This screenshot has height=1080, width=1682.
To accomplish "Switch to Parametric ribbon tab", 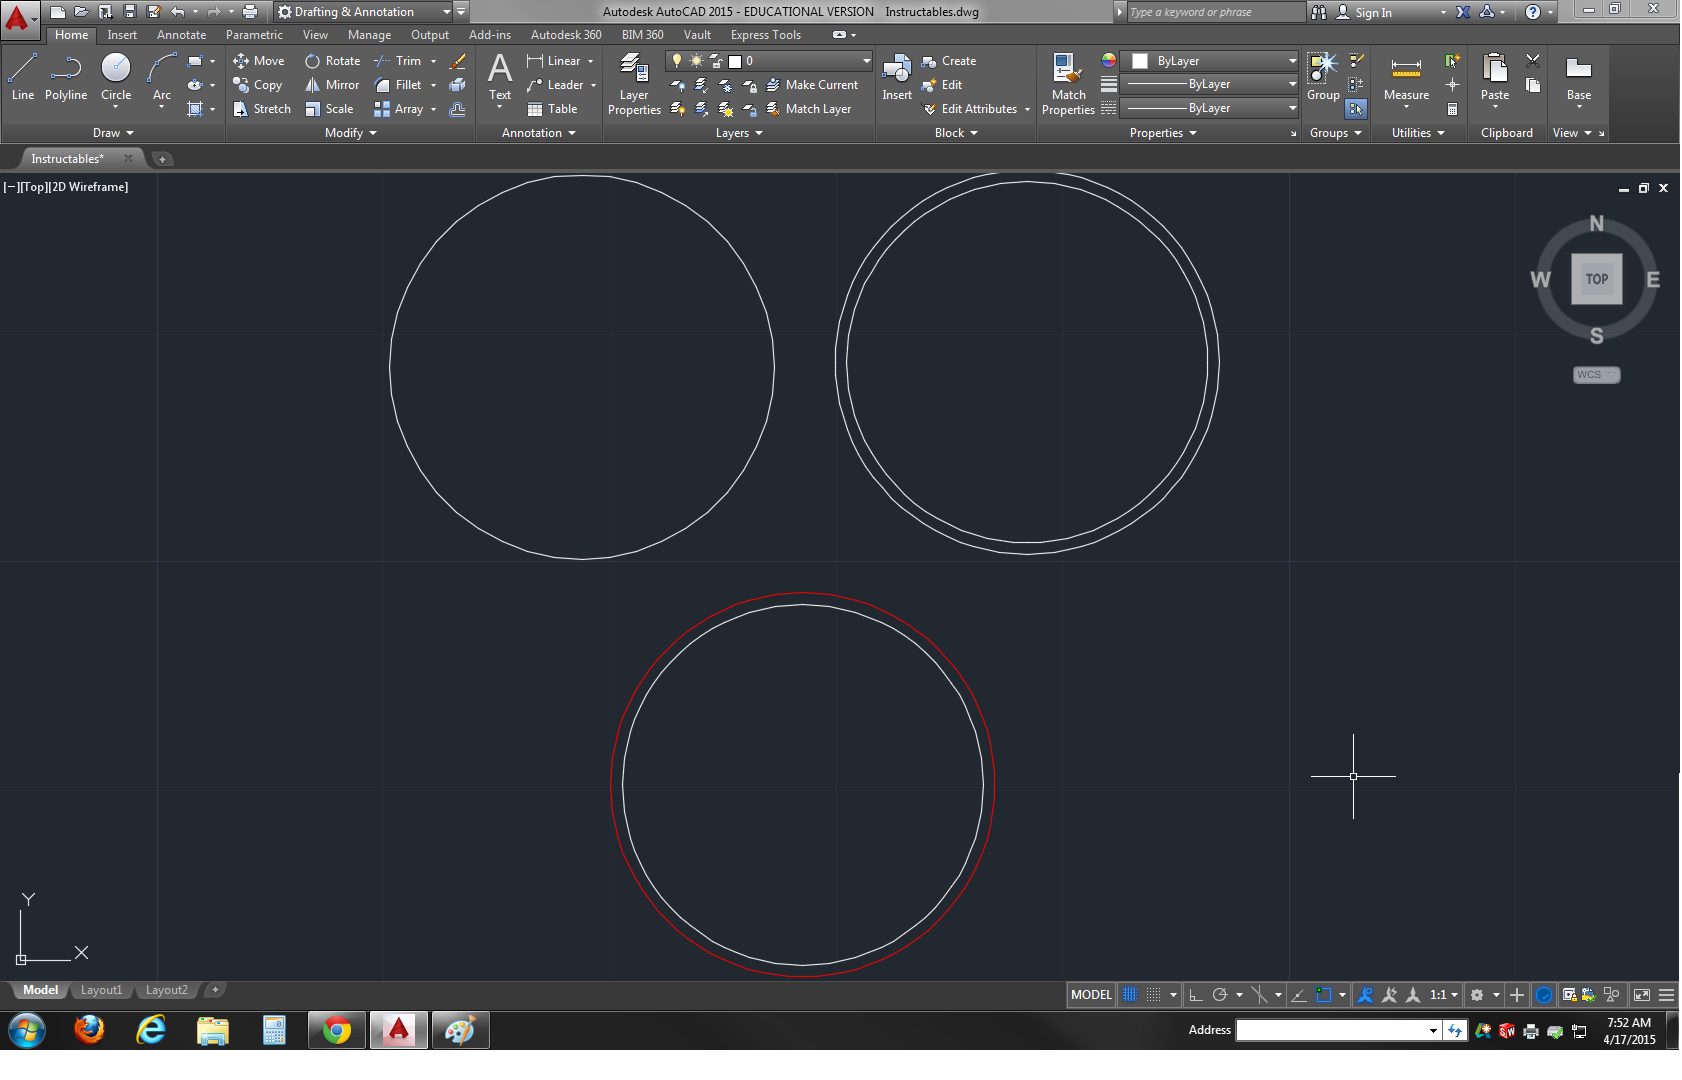I will coord(254,35).
